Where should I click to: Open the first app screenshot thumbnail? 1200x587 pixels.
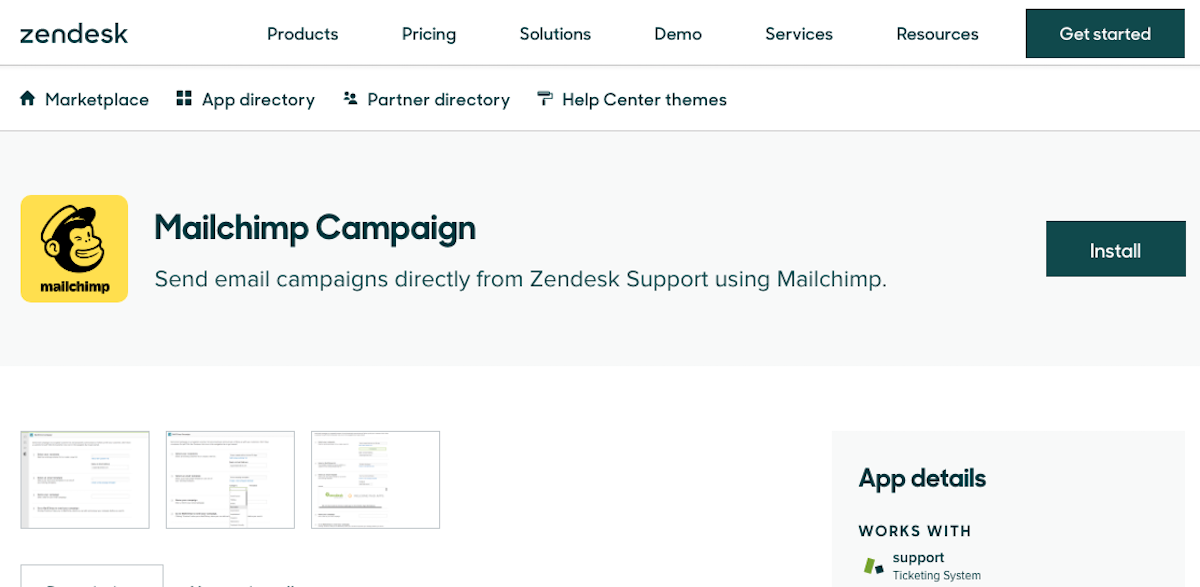(x=85, y=480)
